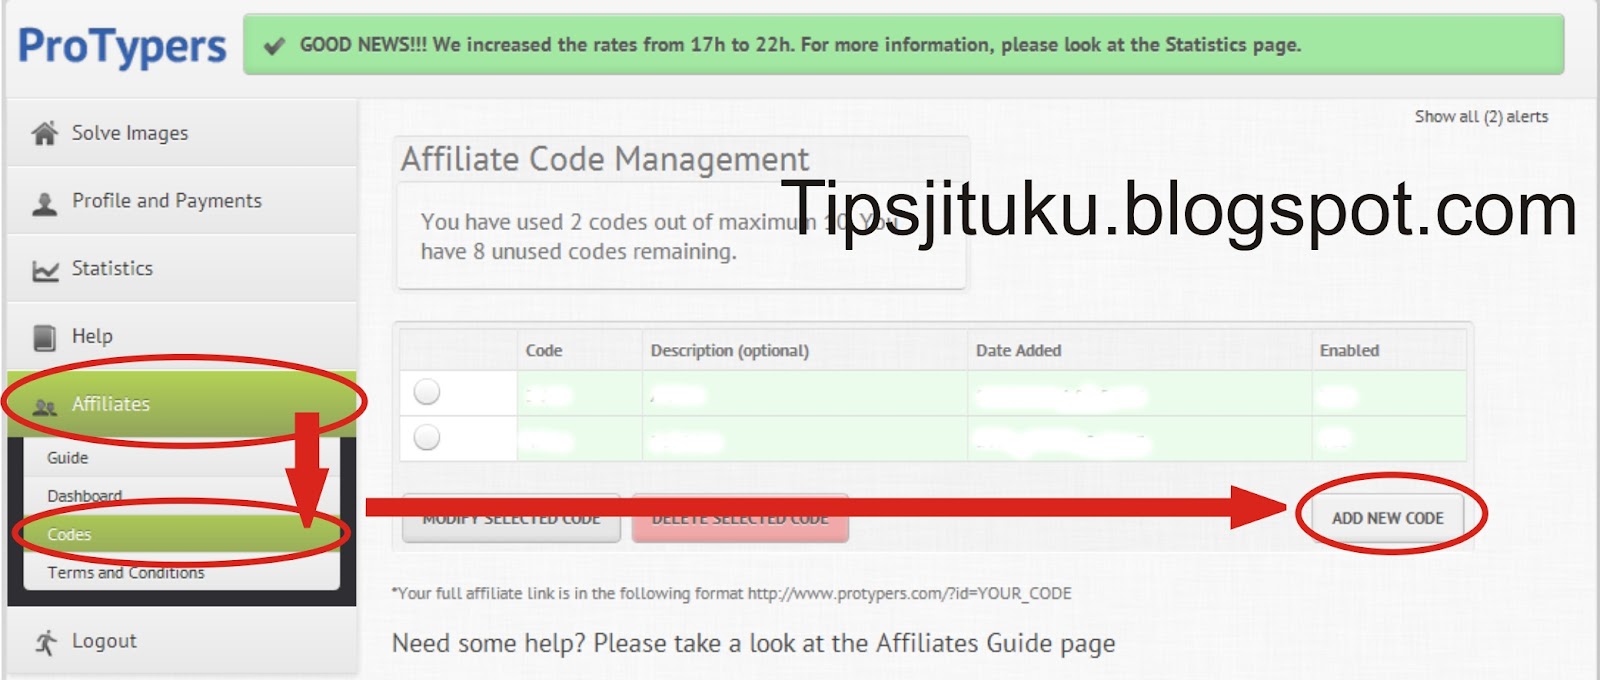Click the Modify Selected Code button
The width and height of the screenshot is (1600, 680).
tap(511, 518)
